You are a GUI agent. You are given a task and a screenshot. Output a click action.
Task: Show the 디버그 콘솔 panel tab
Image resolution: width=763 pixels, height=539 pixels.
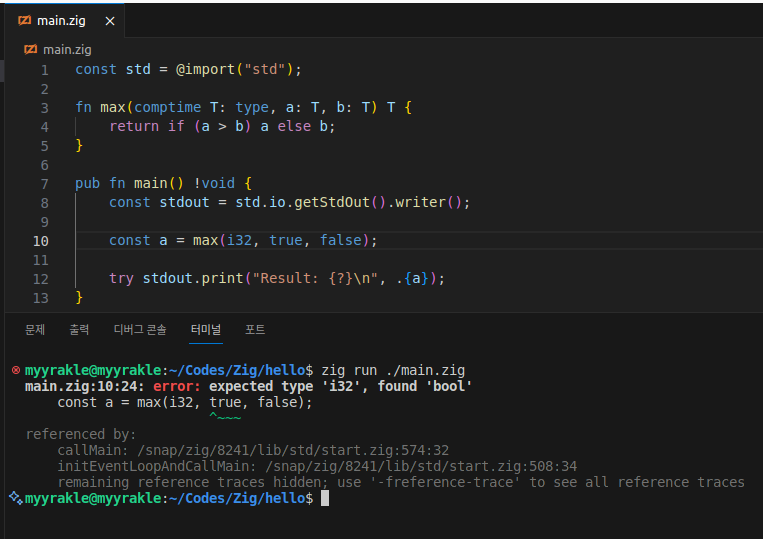(x=140, y=329)
